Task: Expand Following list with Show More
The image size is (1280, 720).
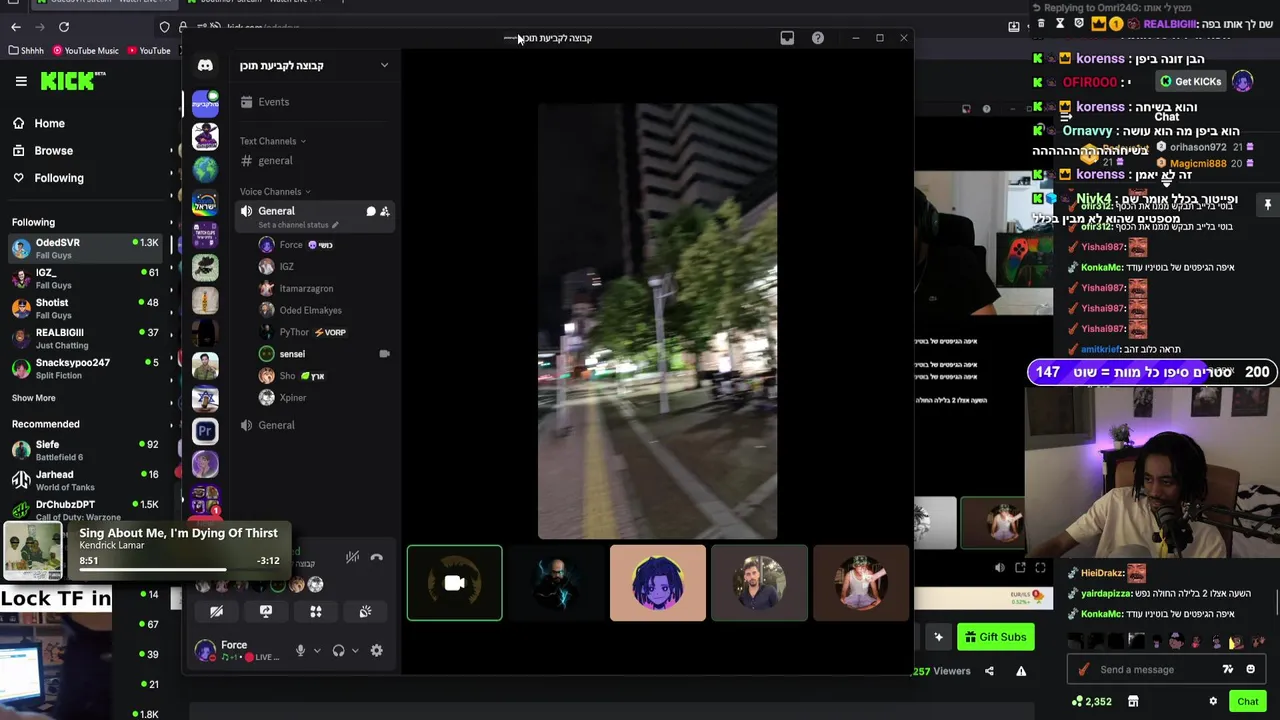Action: 34,398
